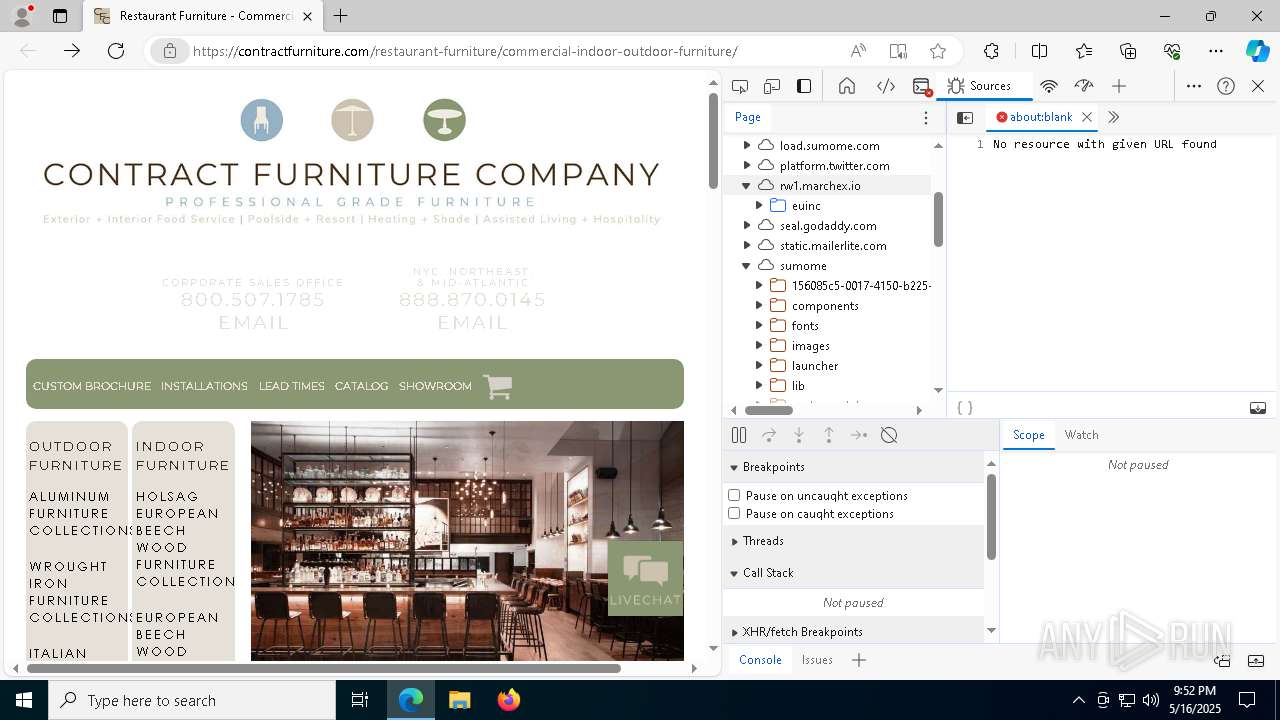The image size is (1280, 720).
Task: Add this page to favorites star
Action: tap(938, 51)
